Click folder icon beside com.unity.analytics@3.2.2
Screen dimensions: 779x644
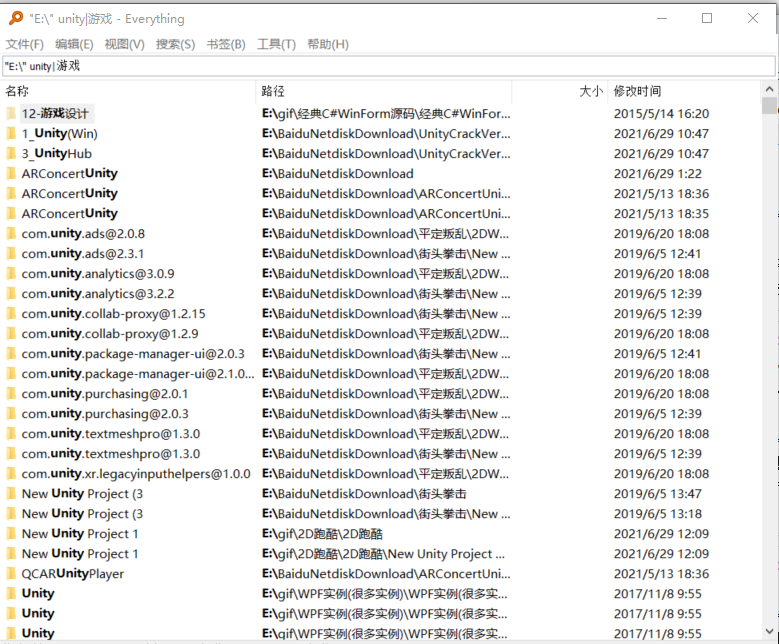click(x=11, y=294)
